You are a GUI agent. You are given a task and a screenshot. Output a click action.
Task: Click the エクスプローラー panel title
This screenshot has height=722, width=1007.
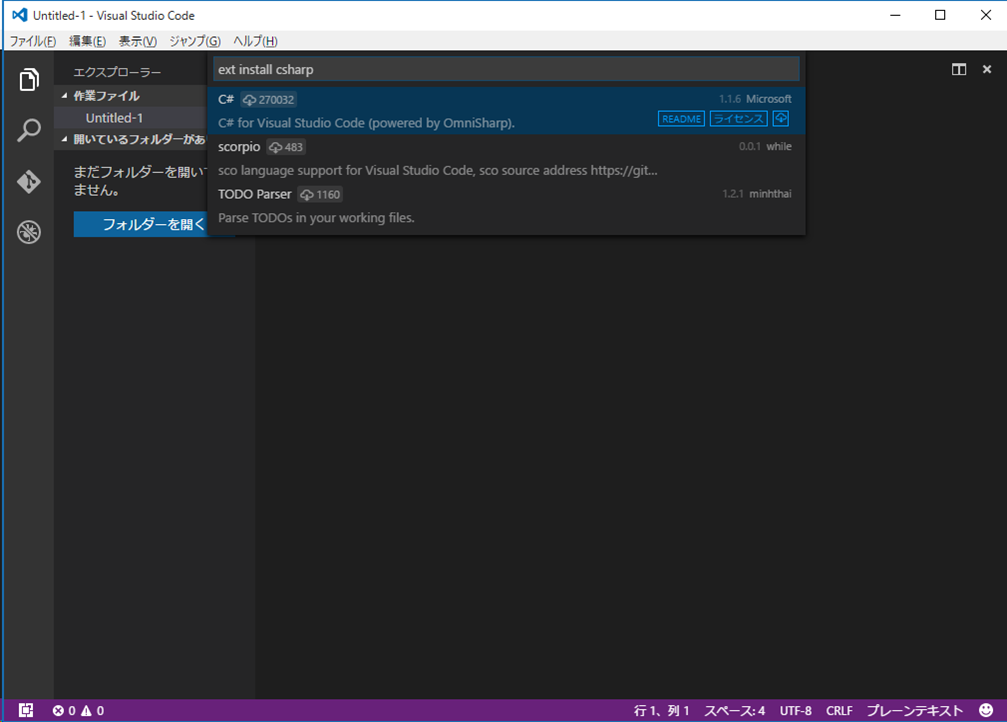click(x=117, y=72)
